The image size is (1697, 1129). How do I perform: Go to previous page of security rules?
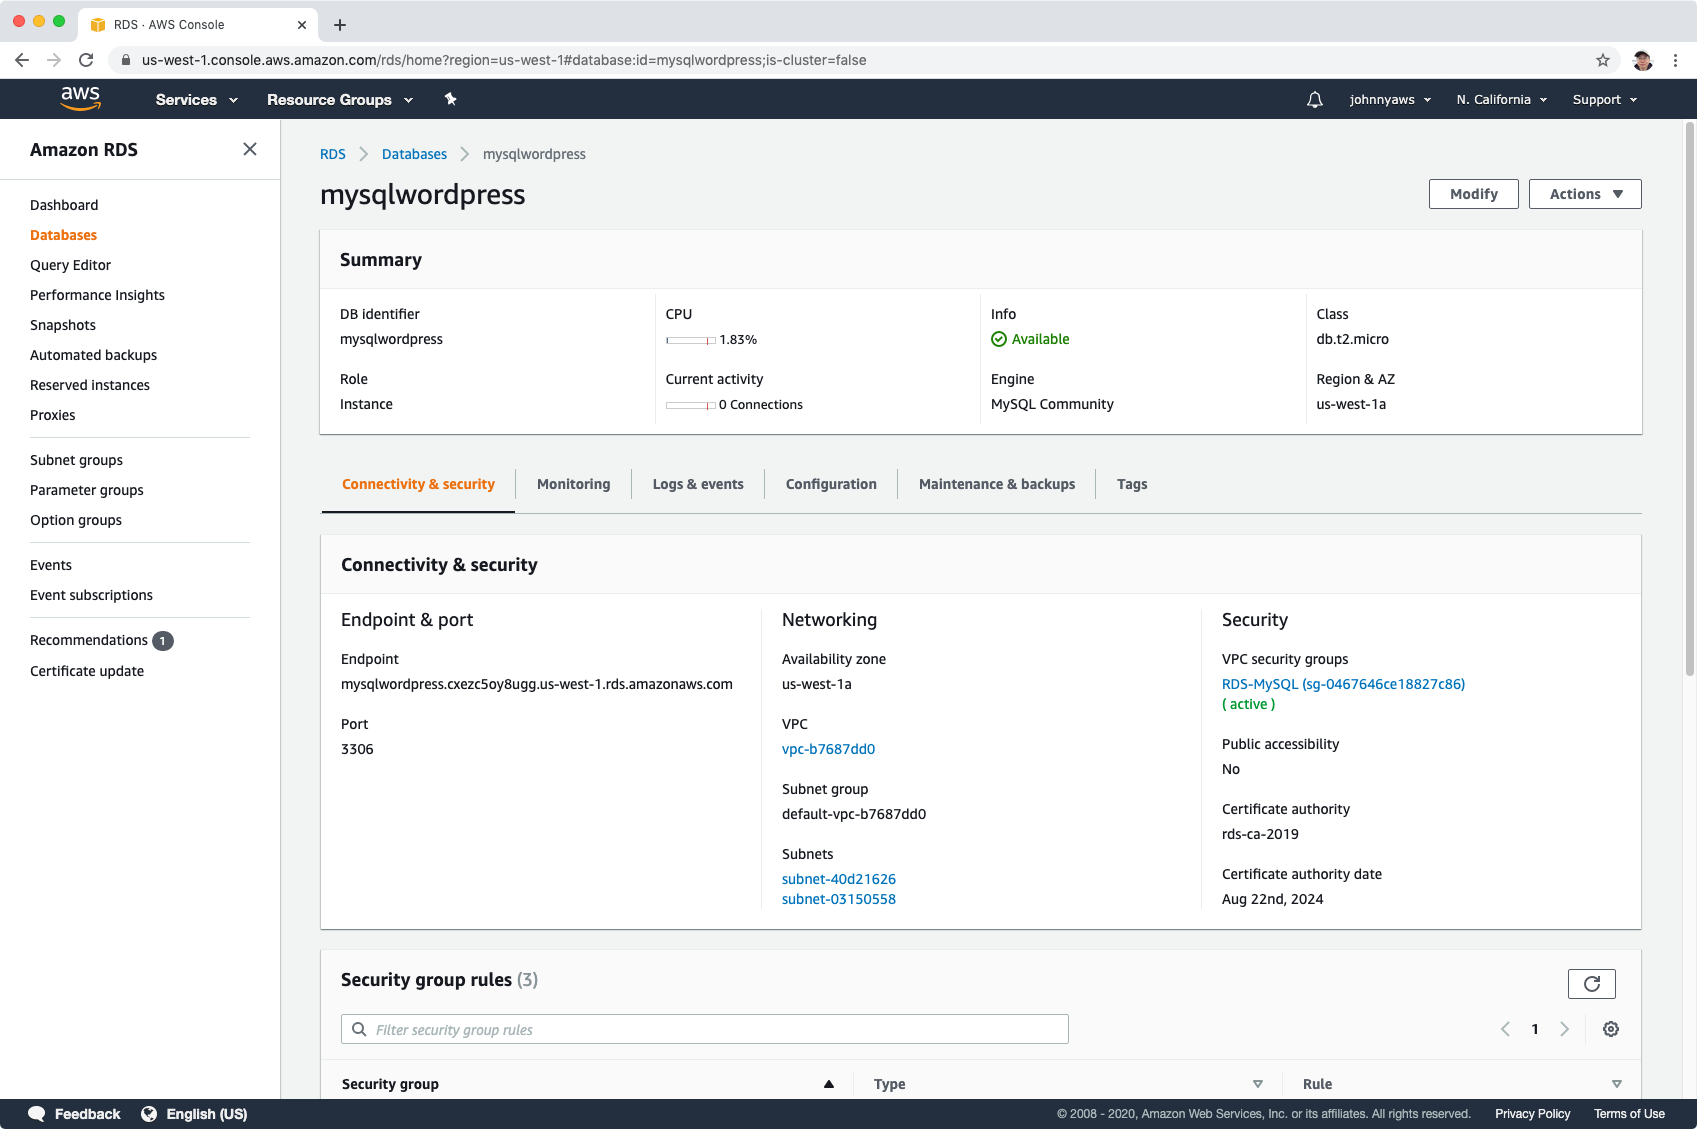click(1505, 1029)
